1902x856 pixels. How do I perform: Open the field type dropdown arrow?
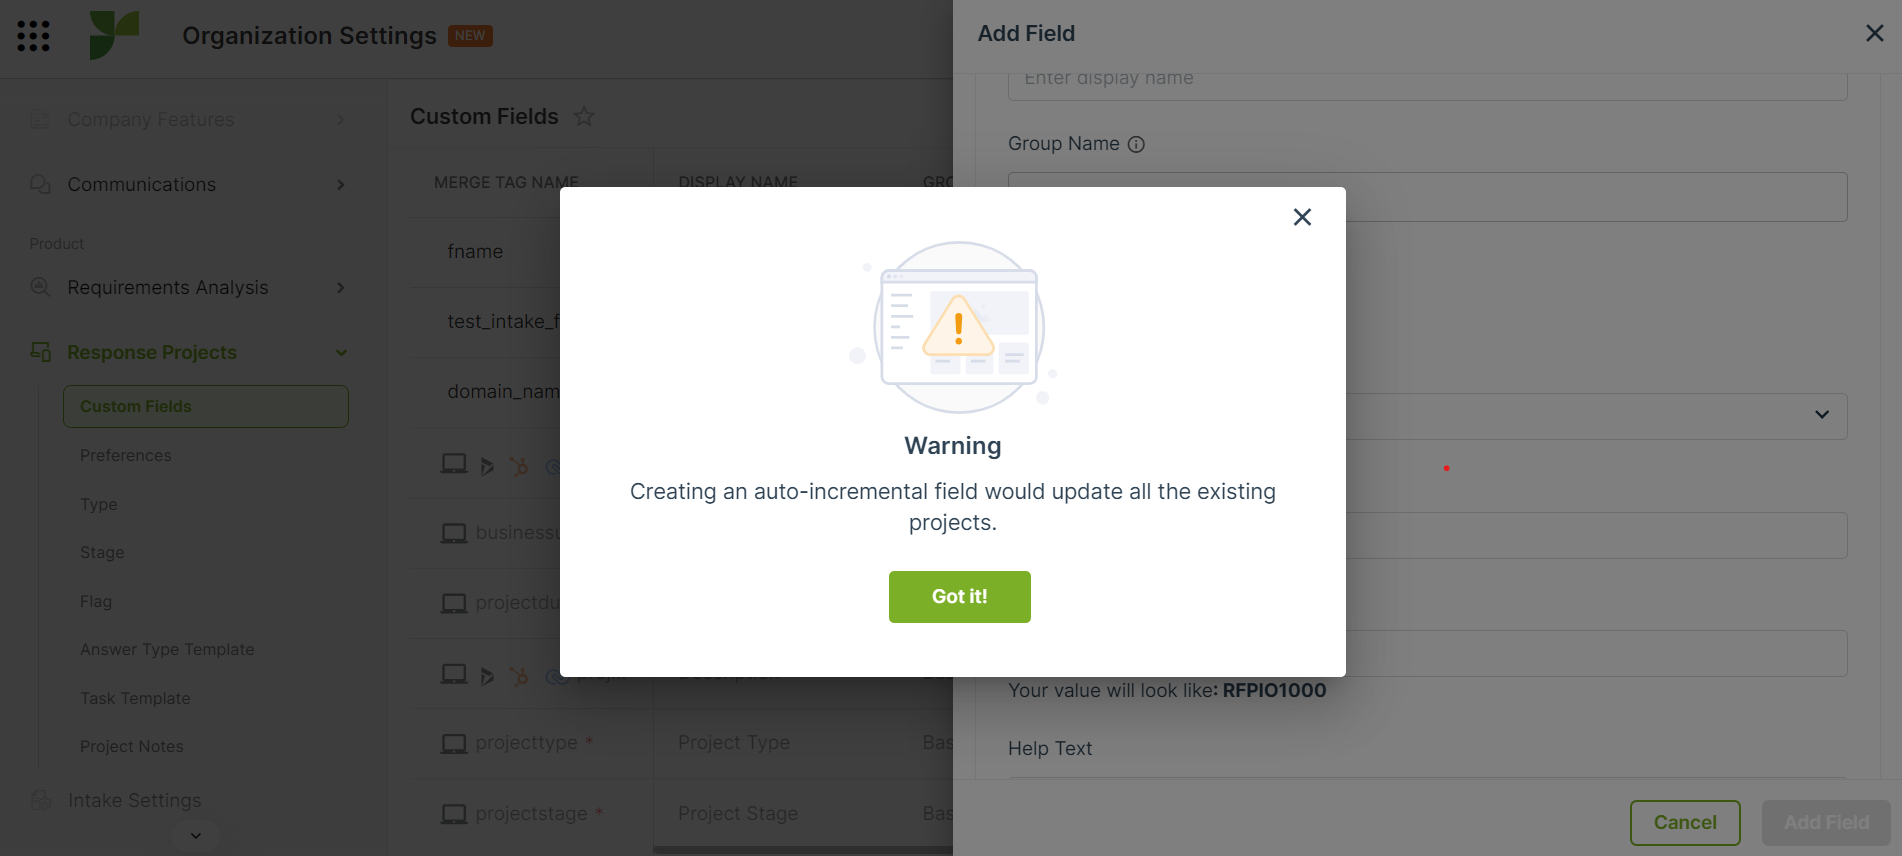(x=1822, y=415)
